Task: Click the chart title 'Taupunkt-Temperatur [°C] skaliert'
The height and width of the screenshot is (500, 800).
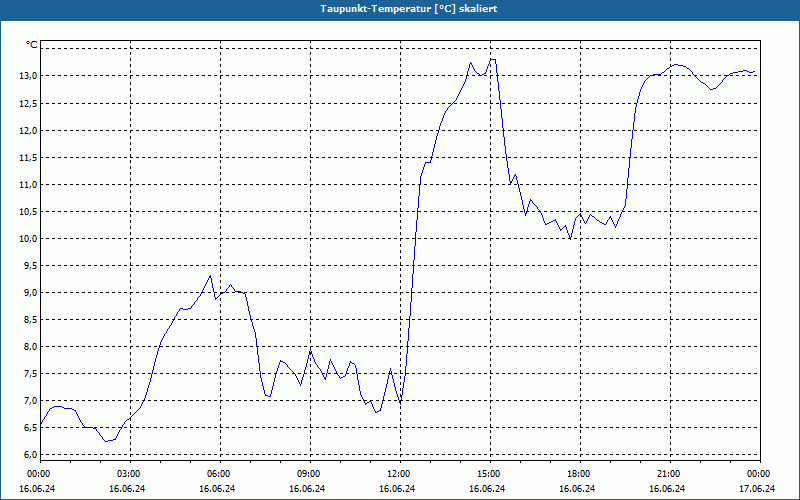Action: [409, 9]
